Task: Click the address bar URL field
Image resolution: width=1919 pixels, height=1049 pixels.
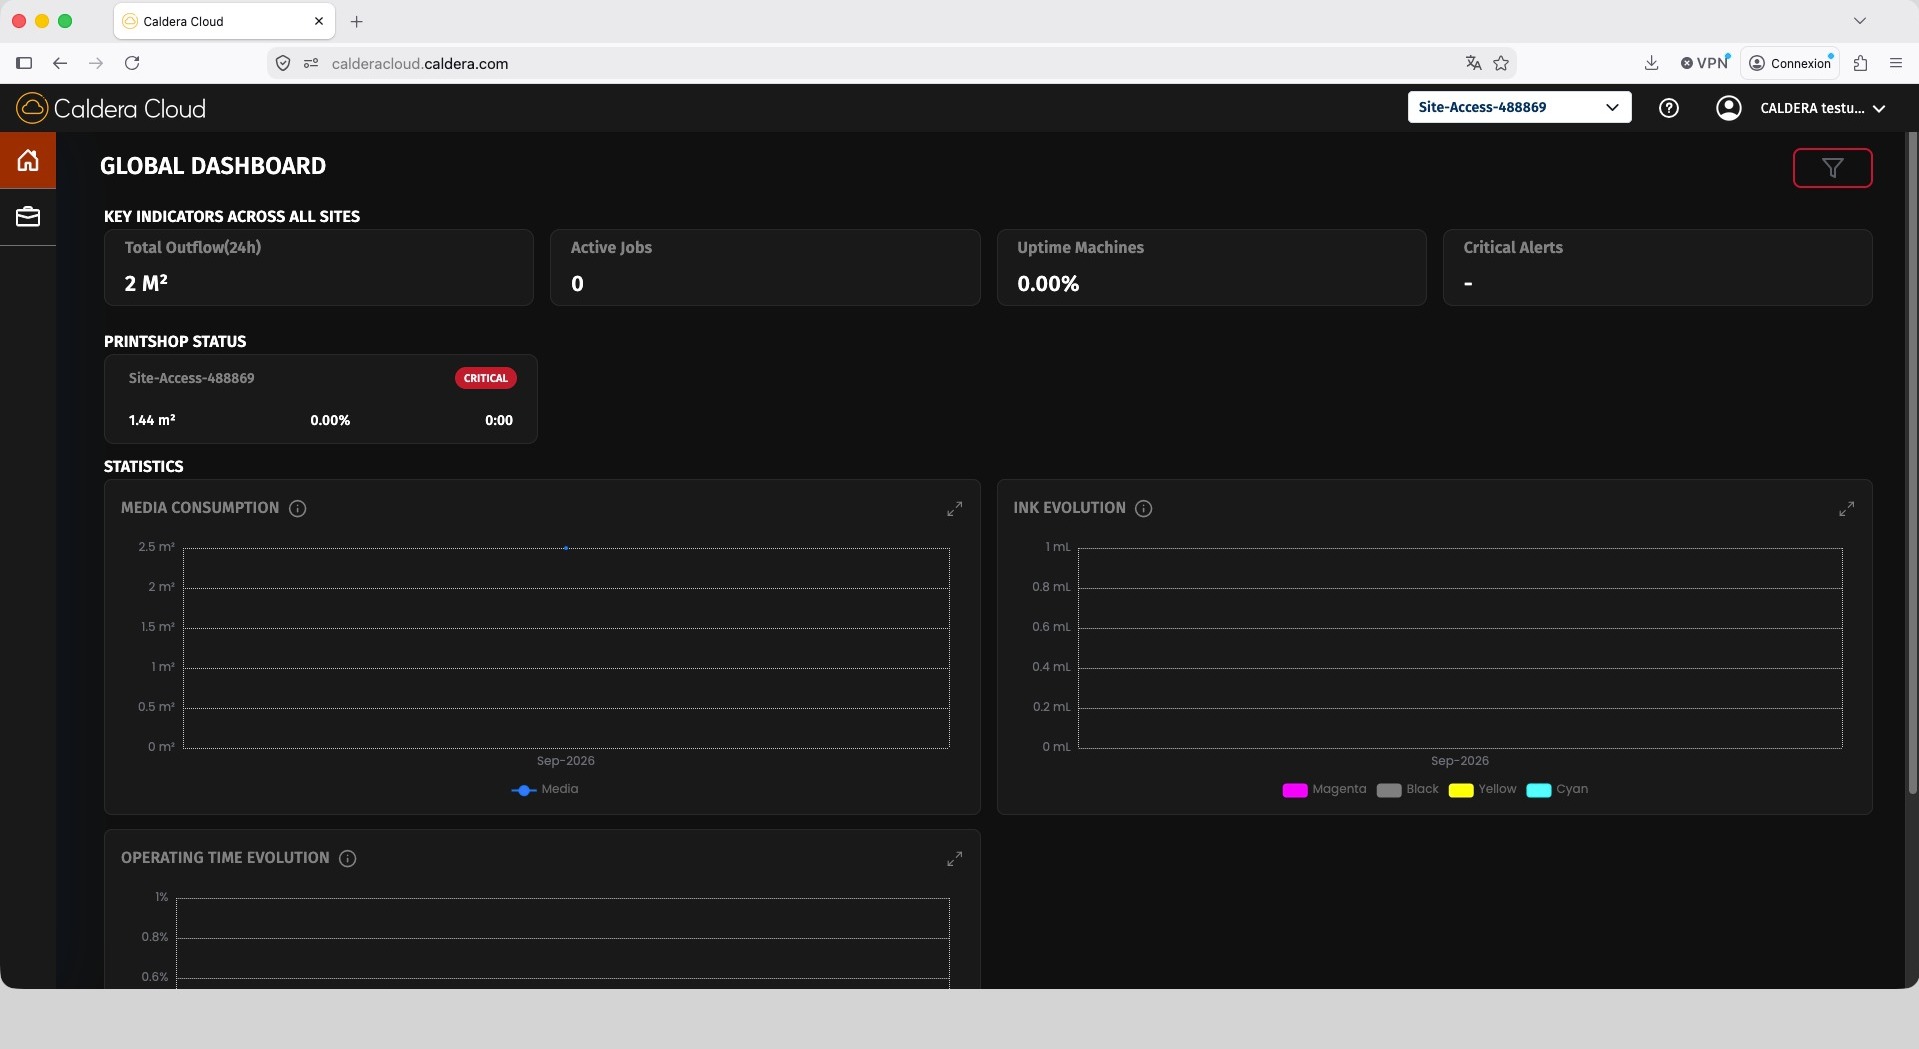Action: coord(890,63)
